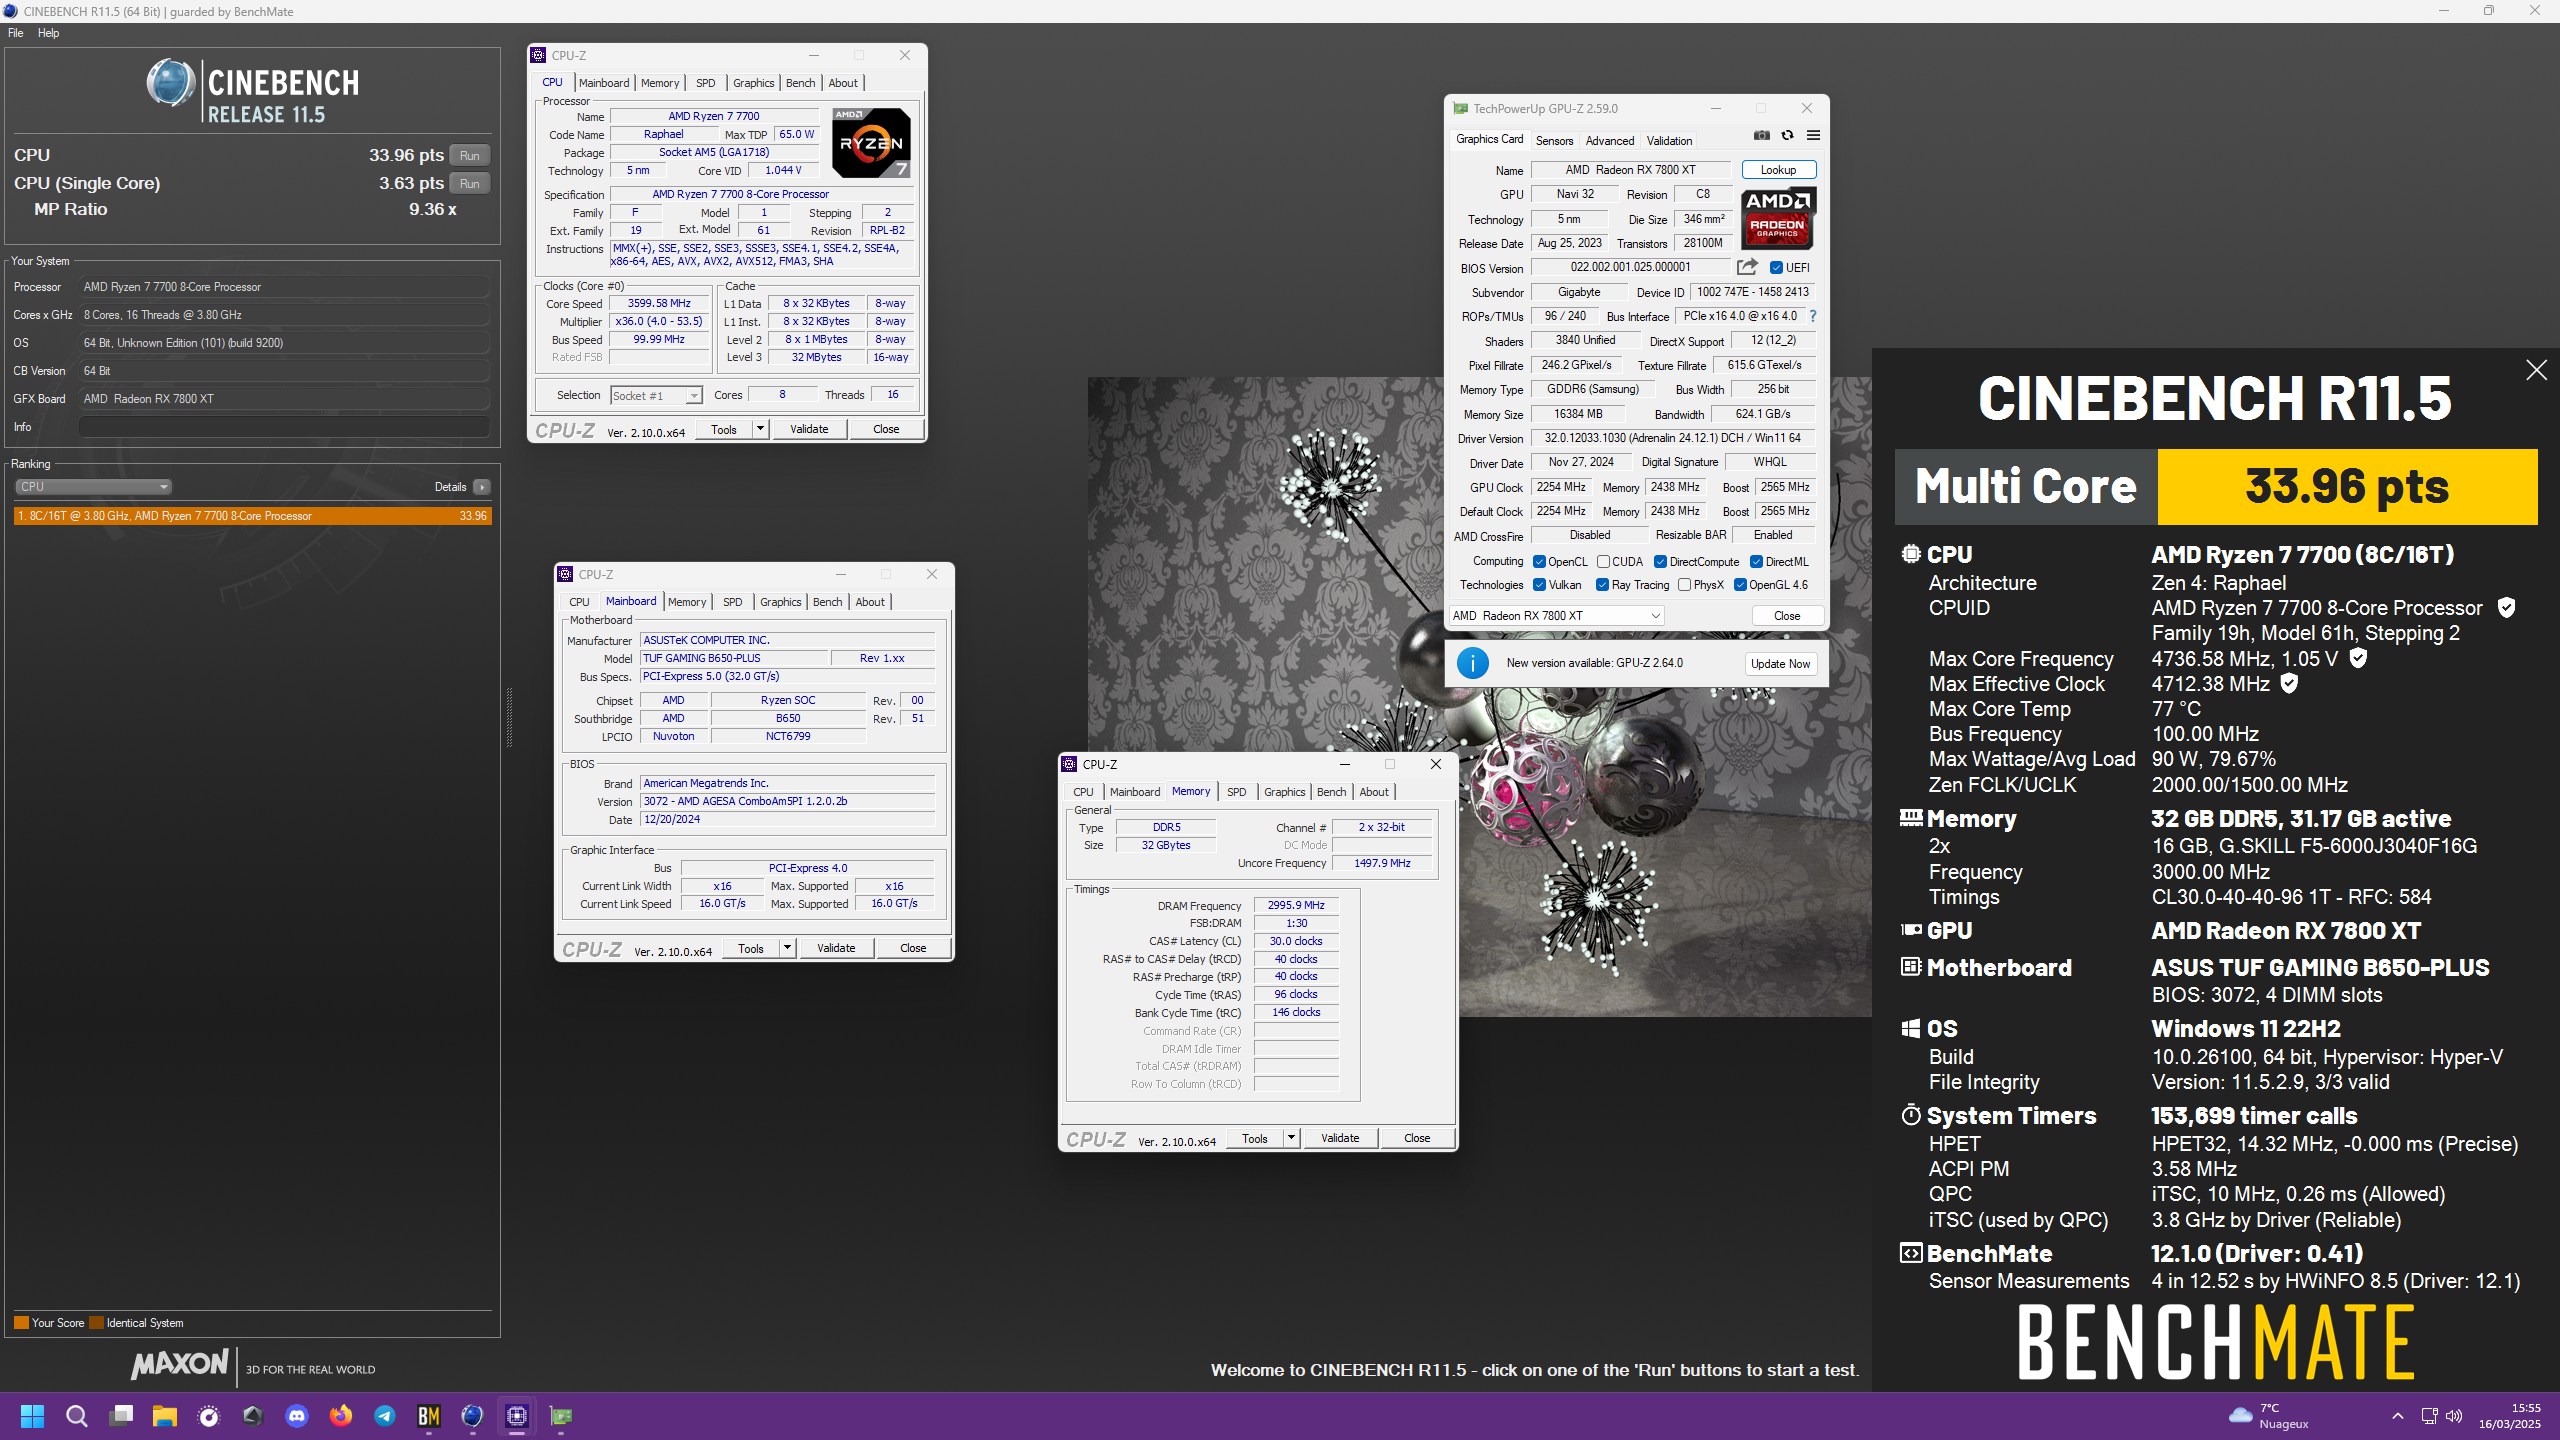Toggle the DirectML checkbox
This screenshot has height=1440, width=2560.
(1756, 562)
